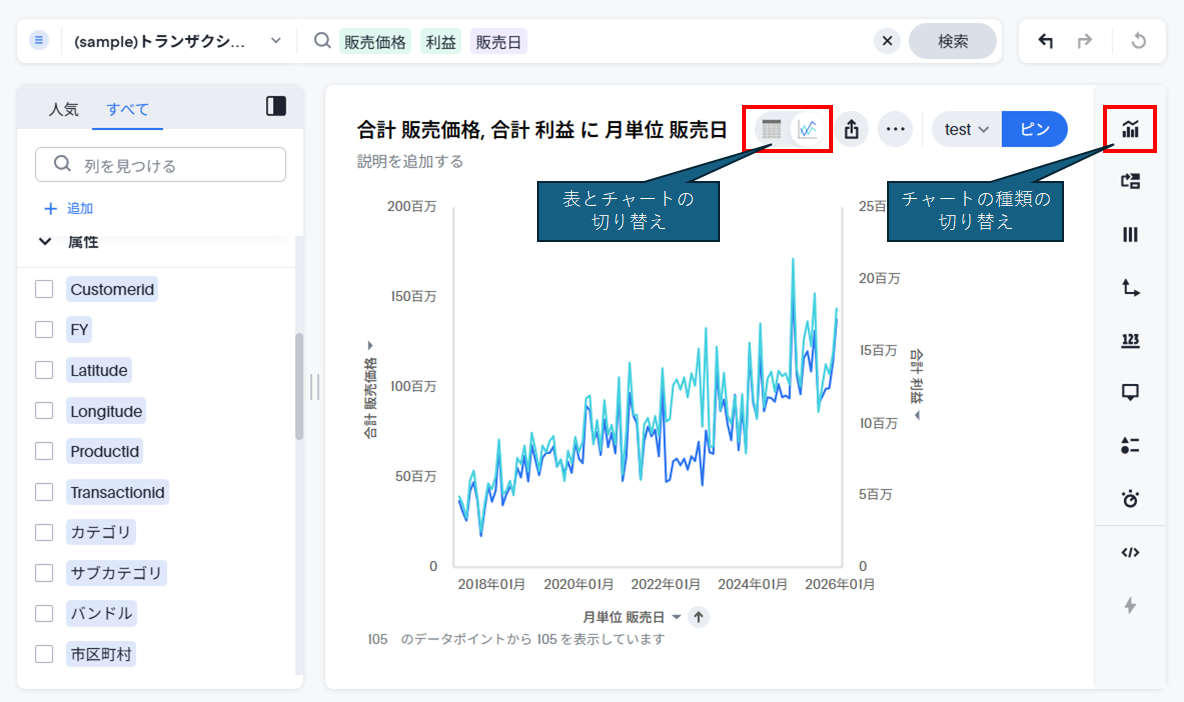The image size is (1184, 702).
Task: Open the 123 number formatting icon
Action: tap(1130, 340)
